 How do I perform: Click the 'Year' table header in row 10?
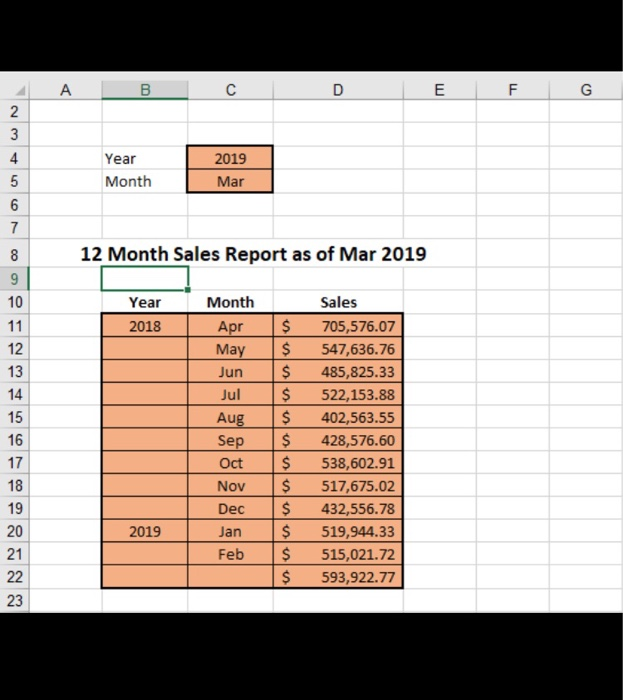tap(145, 302)
